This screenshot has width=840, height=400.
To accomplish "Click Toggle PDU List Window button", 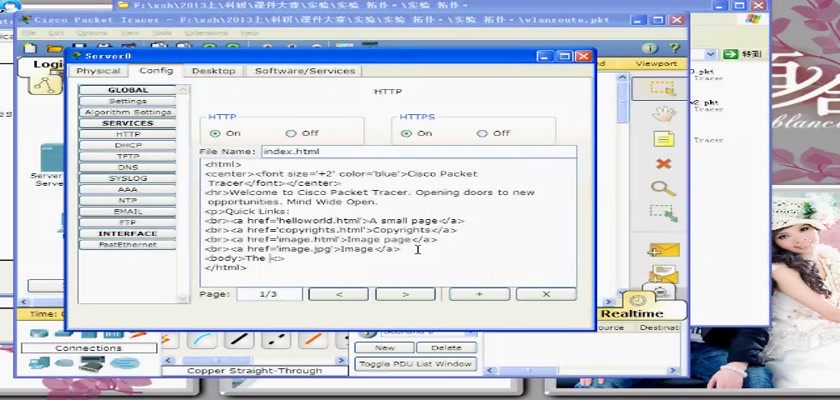I will pos(415,364).
